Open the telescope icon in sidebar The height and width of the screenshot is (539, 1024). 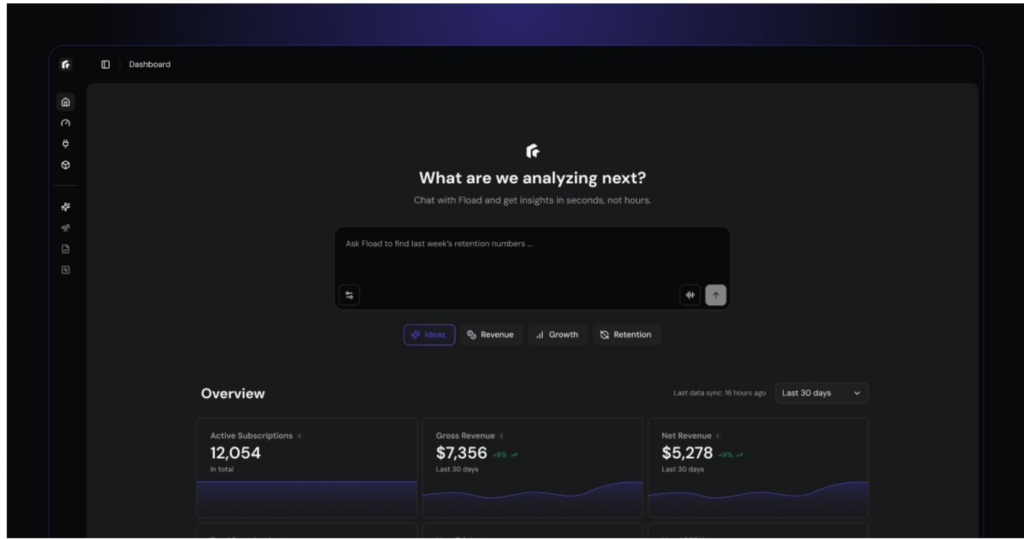(66, 228)
